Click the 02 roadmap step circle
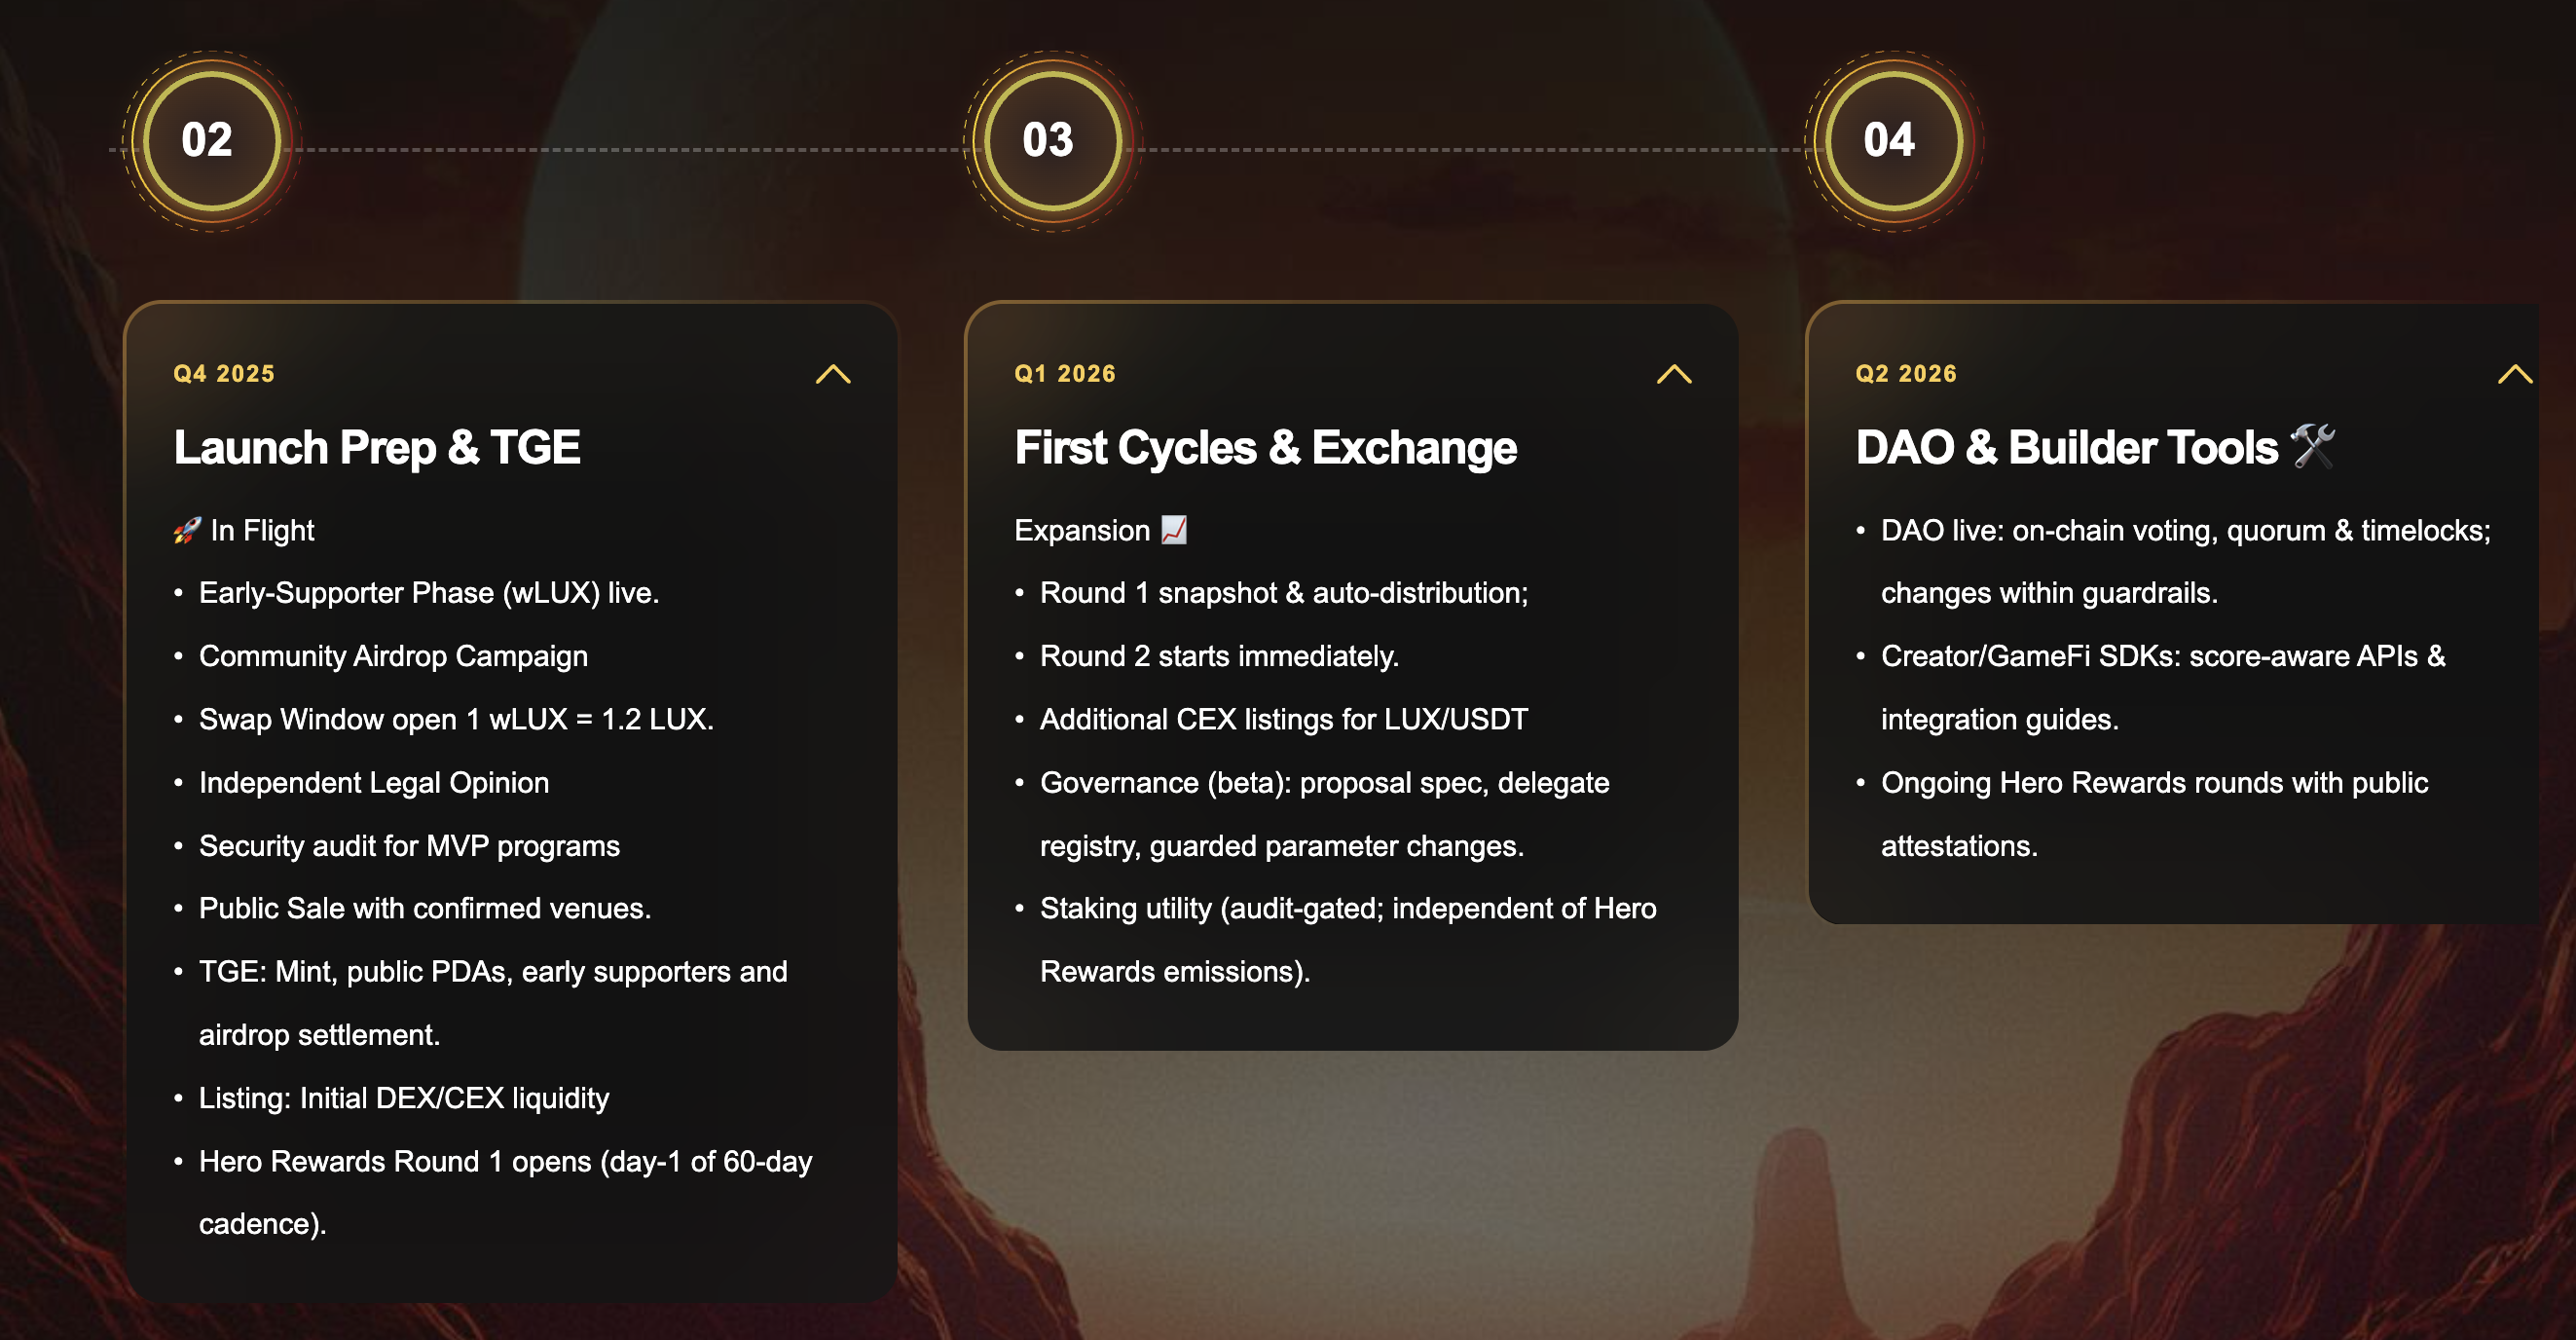 coord(211,141)
